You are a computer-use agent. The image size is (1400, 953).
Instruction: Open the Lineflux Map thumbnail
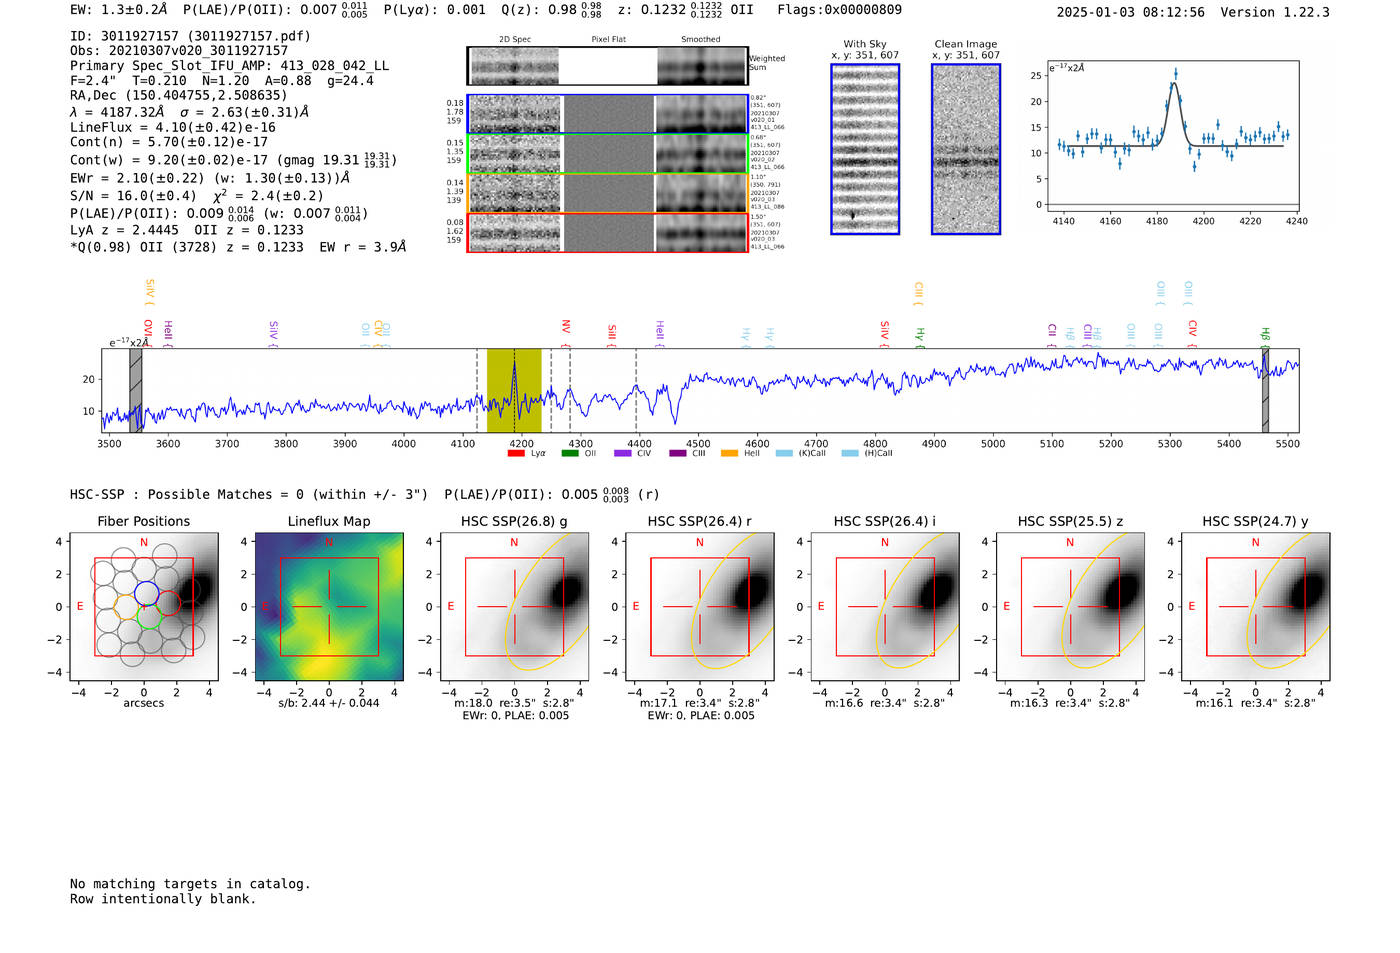(x=329, y=606)
